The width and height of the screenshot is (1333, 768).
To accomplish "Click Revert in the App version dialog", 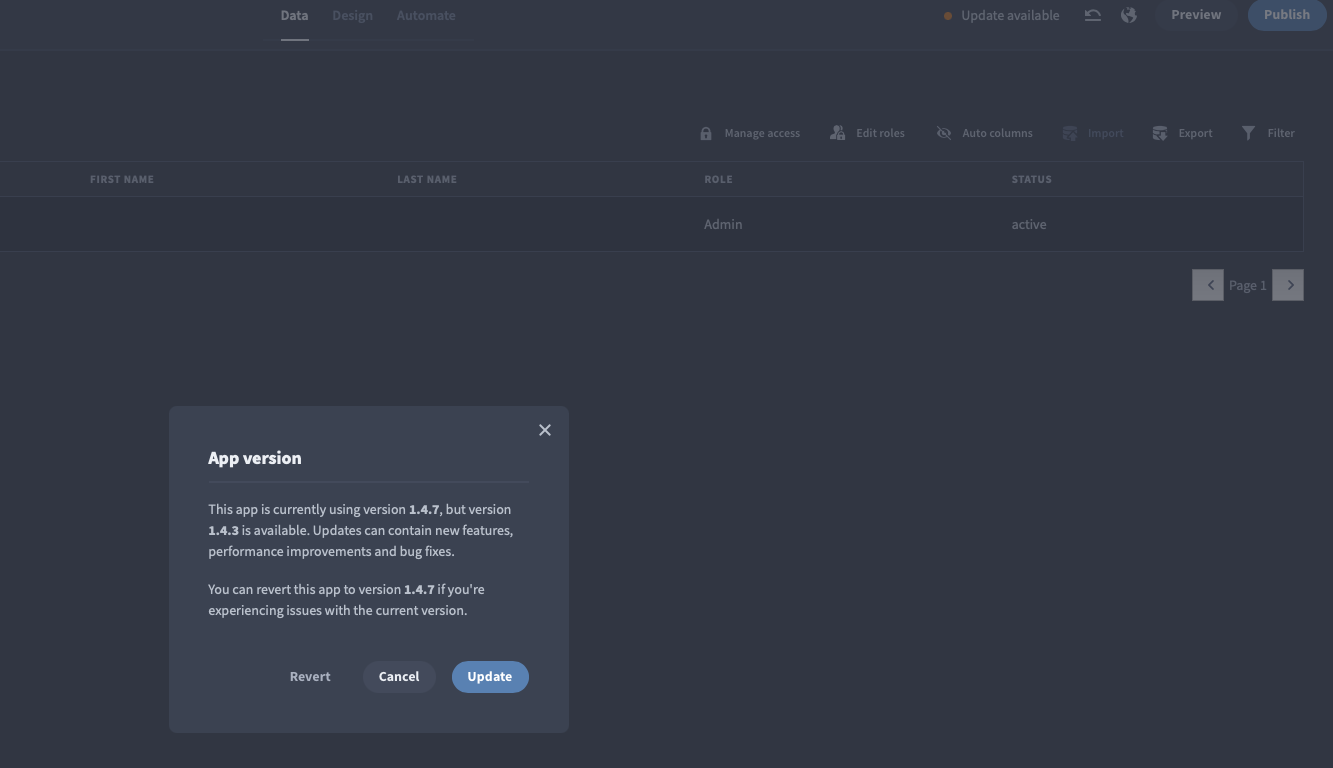I will tap(309, 676).
